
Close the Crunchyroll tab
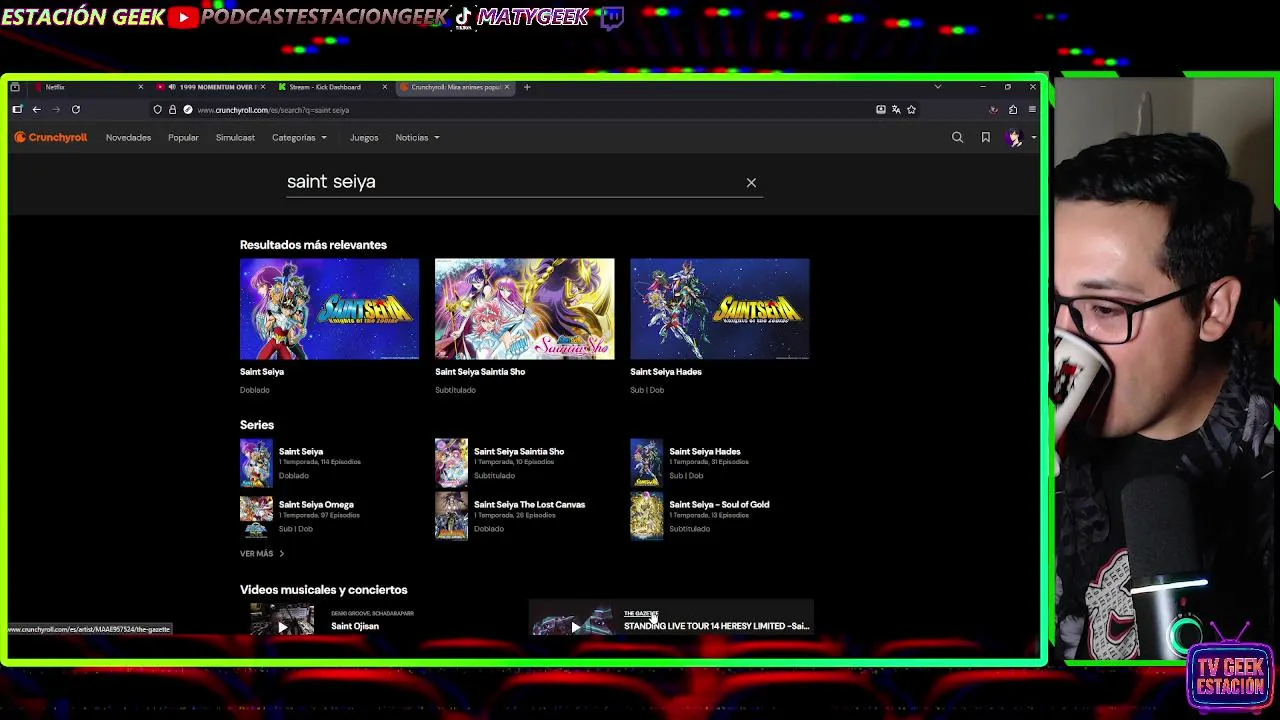coord(507,87)
